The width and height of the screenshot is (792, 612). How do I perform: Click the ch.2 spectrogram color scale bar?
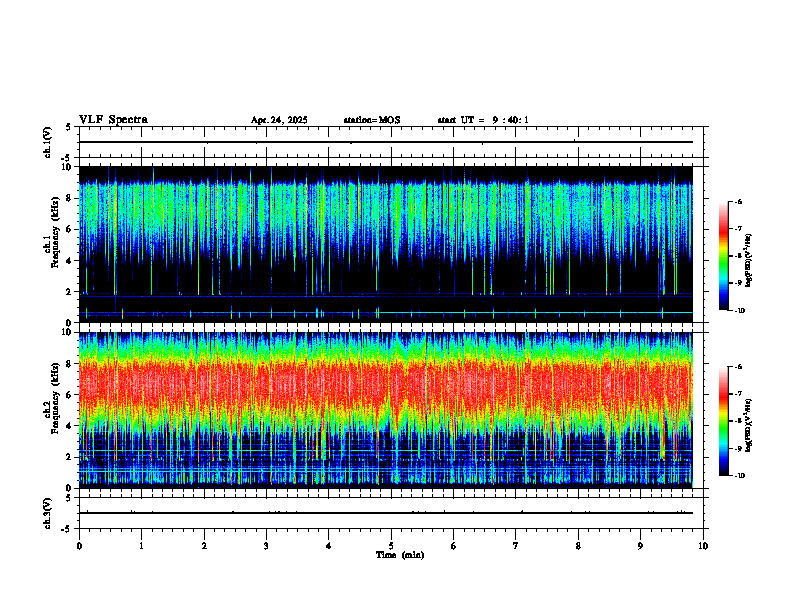tap(724, 421)
